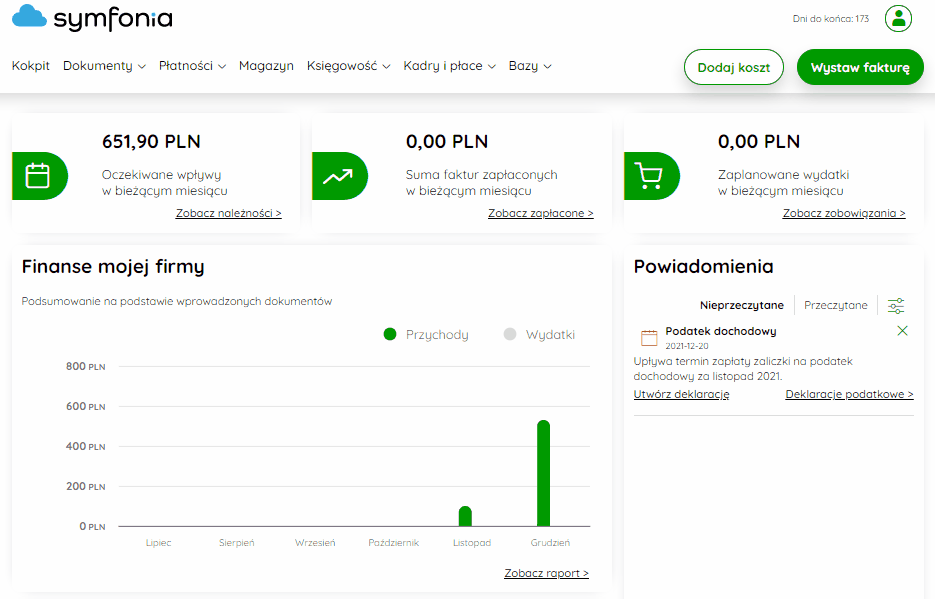
Task: Open the Księgowość menu
Action: point(342,66)
